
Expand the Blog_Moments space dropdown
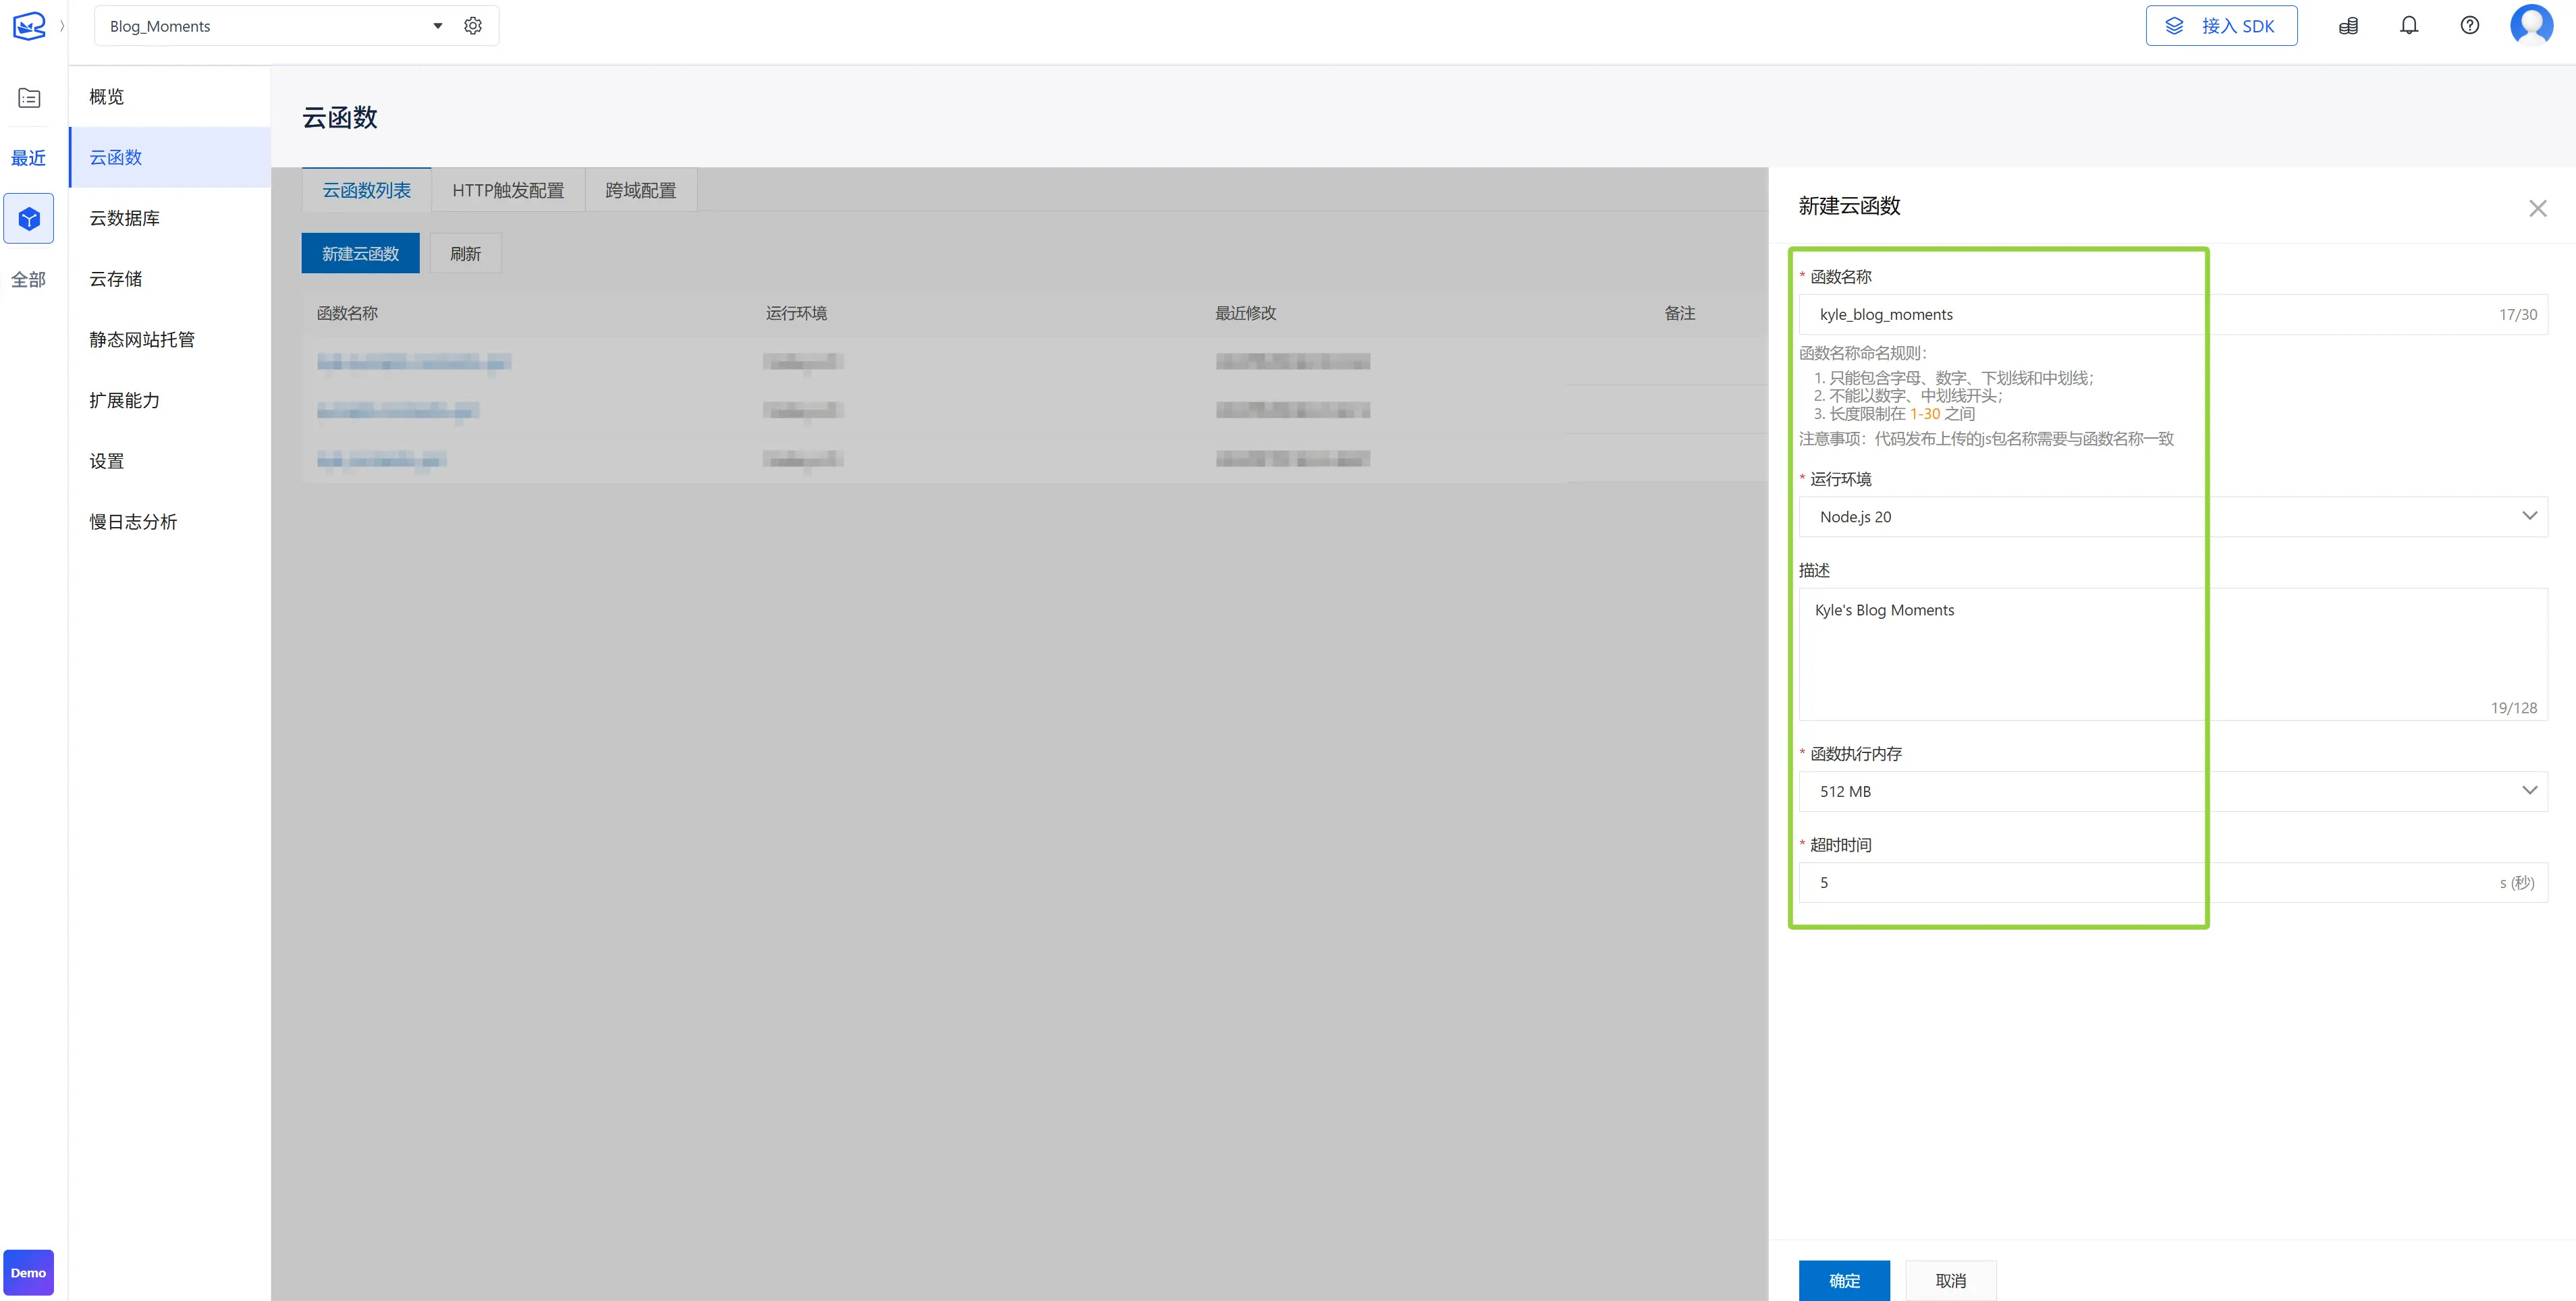click(437, 26)
